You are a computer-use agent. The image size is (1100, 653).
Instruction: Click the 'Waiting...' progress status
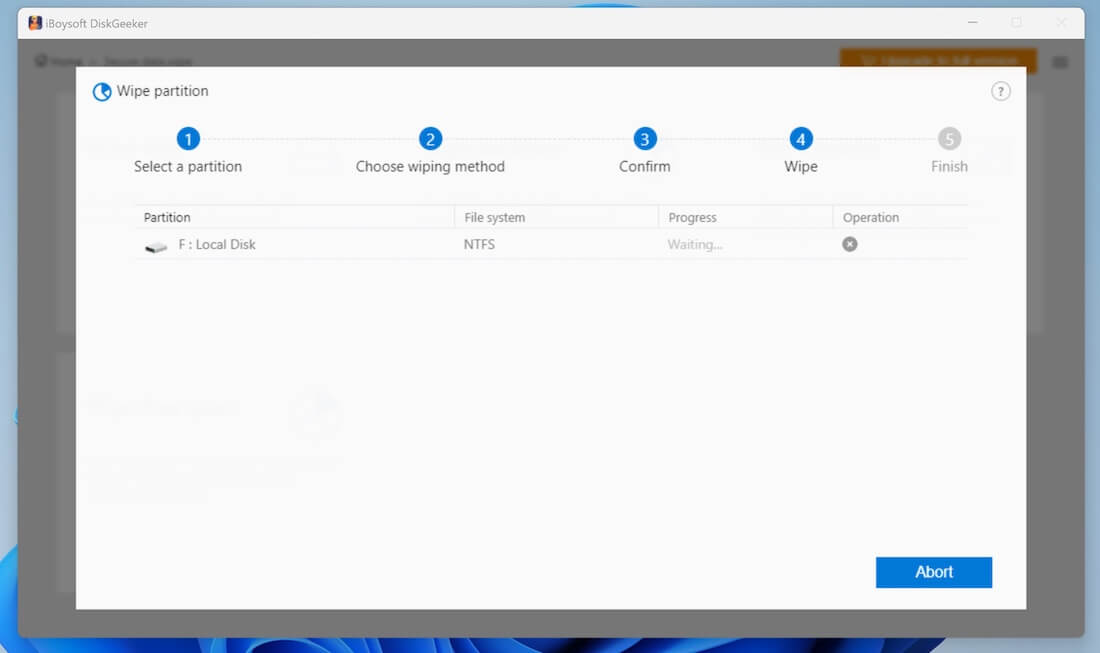point(695,244)
